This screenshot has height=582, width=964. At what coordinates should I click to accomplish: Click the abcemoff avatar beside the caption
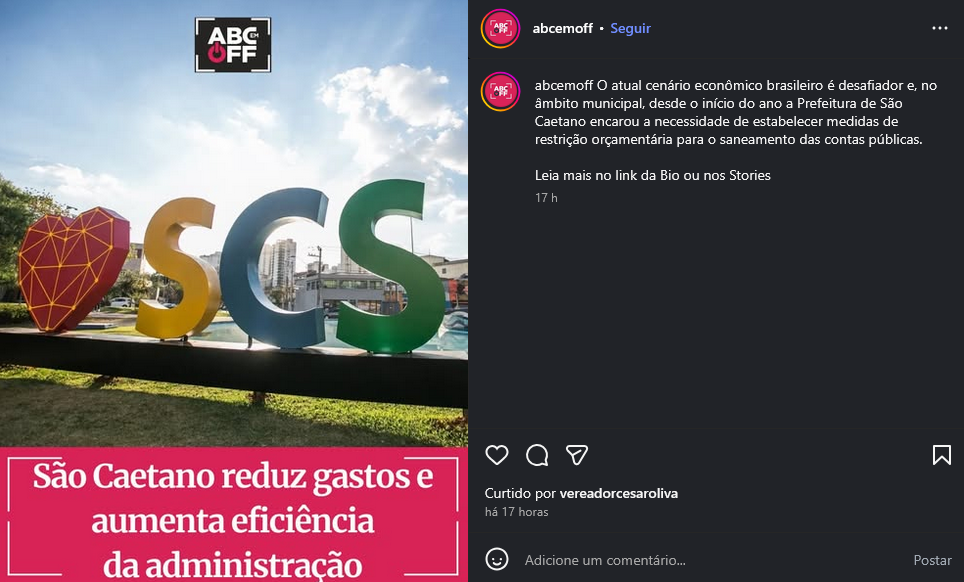click(x=500, y=92)
